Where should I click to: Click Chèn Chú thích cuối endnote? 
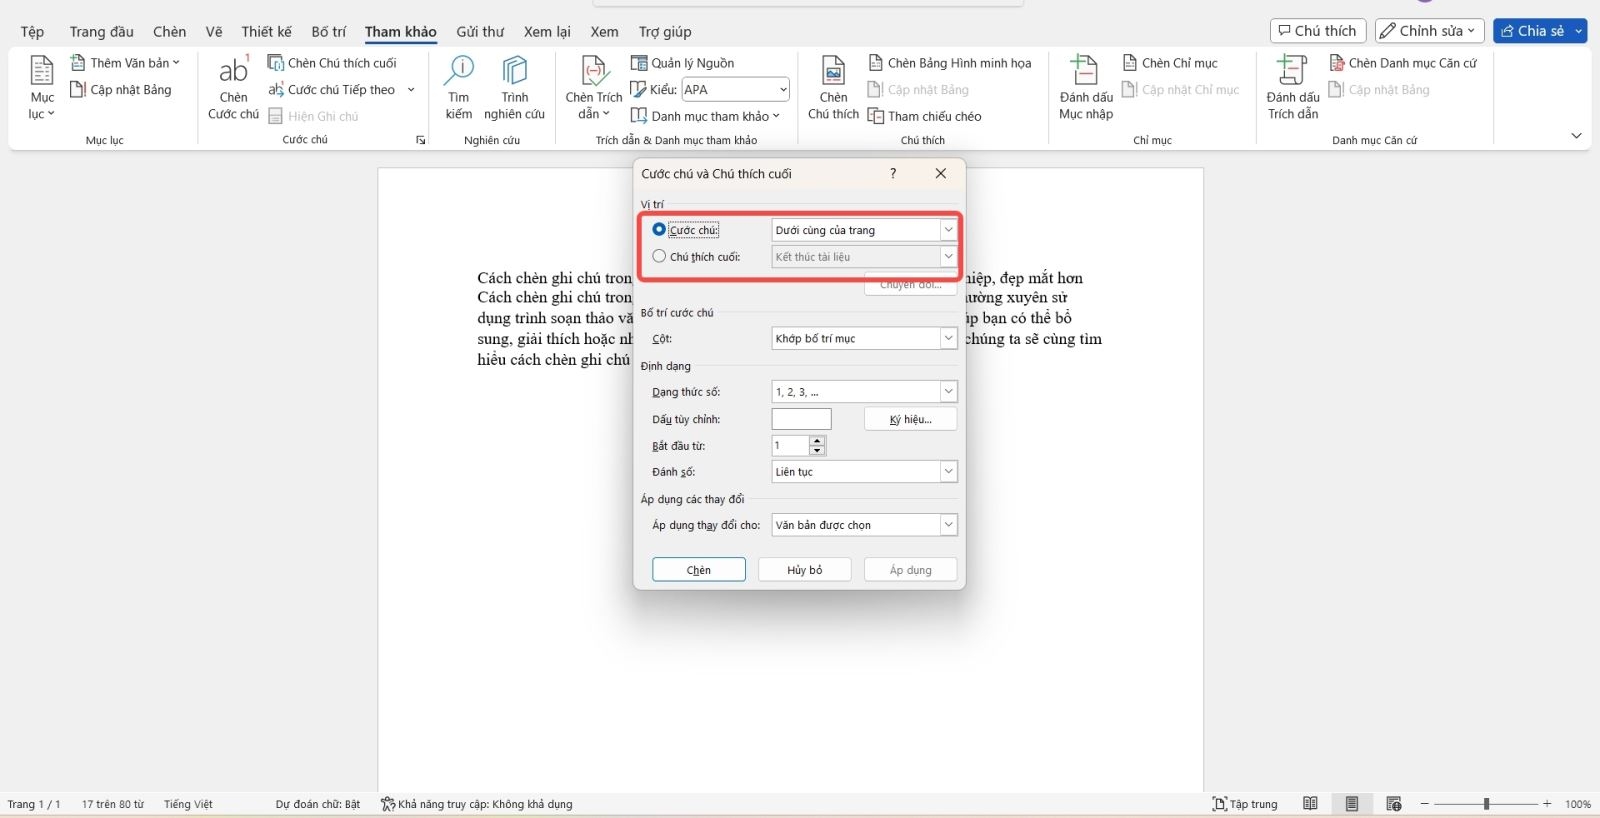coord(332,63)
